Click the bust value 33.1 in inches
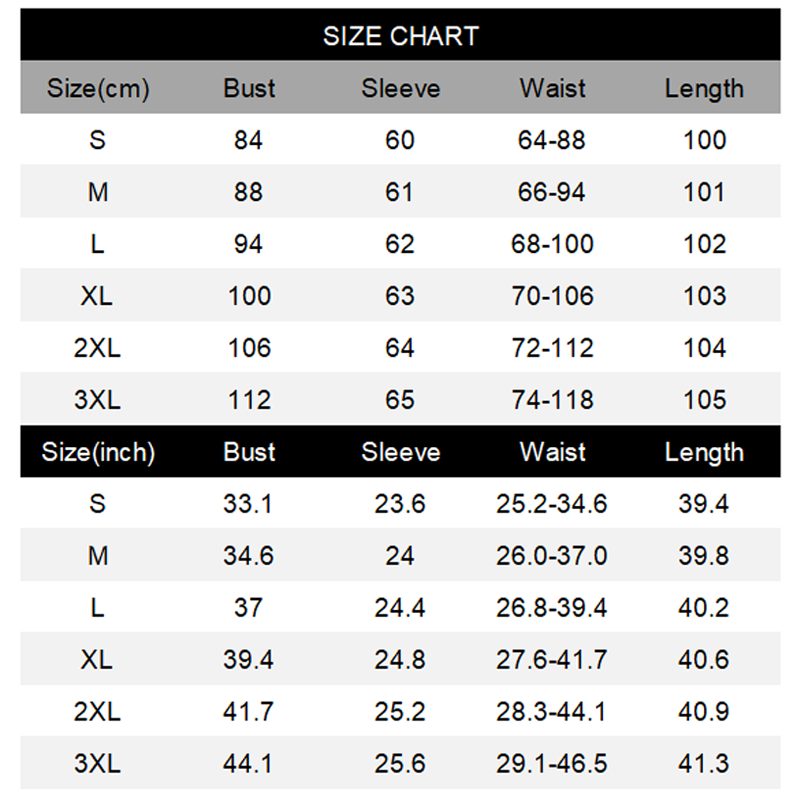800x800 pixels. pos(249,504)
